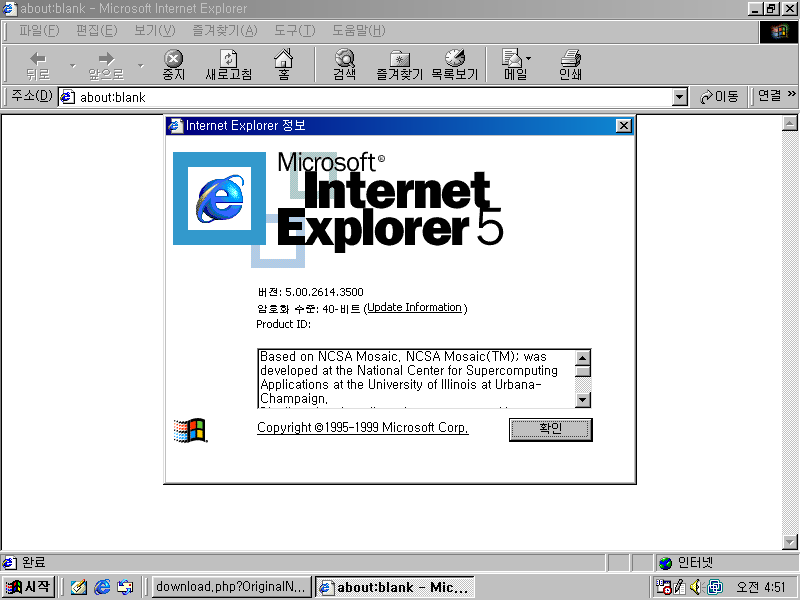Click the Copyright 1995-1999 Microsoft Corp. link
This screenshot has height=600, width=800.
tap(363, 428)
